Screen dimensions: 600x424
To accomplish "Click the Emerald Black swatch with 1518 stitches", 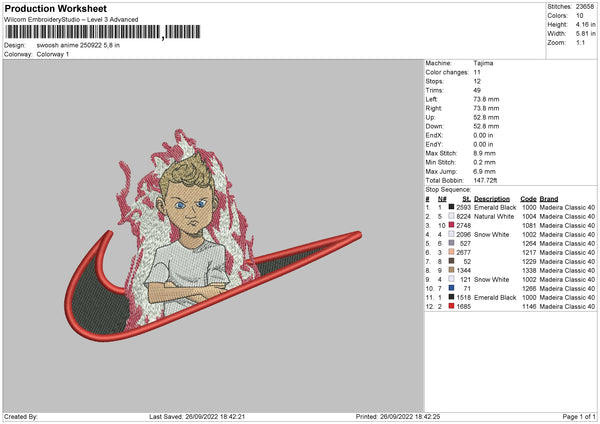I will 451,297.
